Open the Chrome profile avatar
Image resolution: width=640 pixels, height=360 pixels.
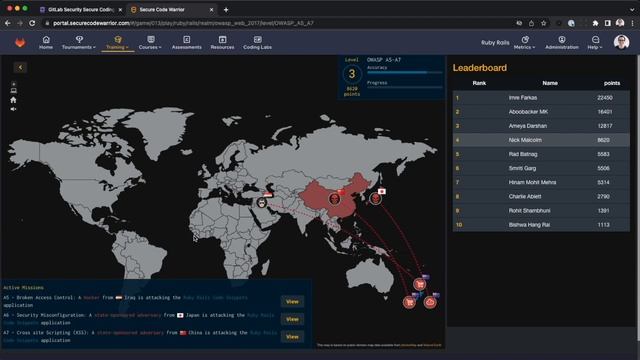pos(620,23)
